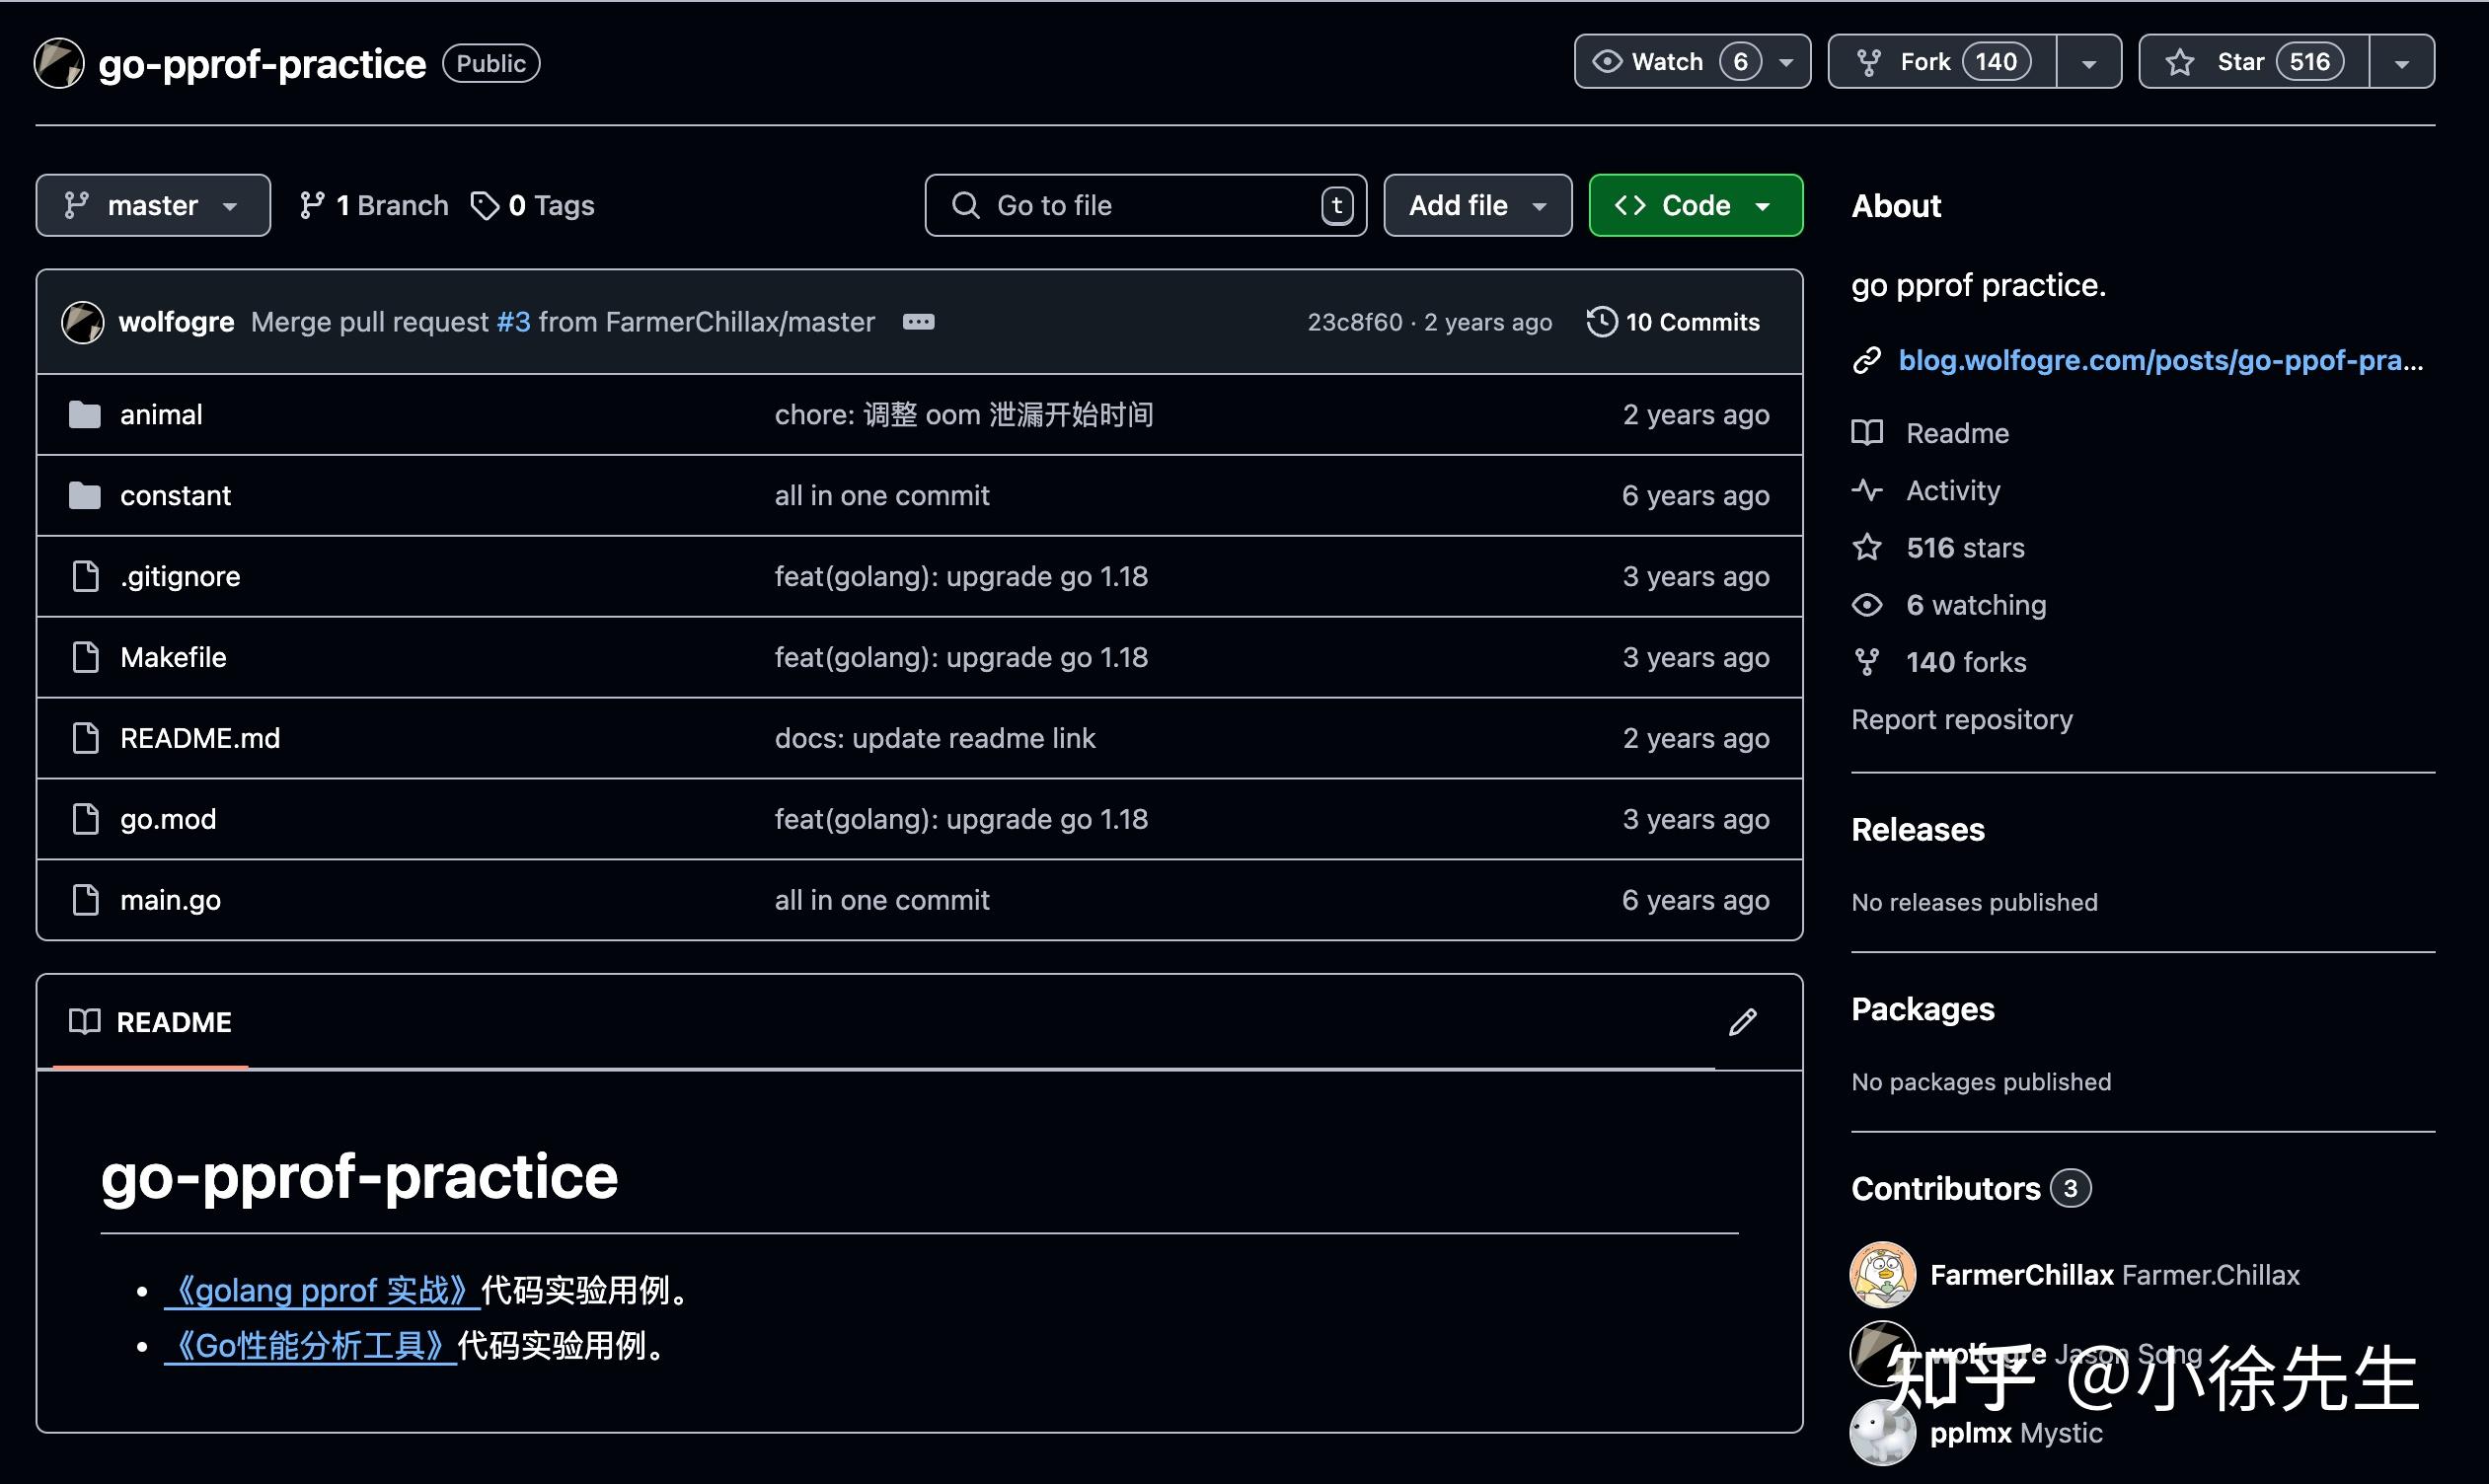Viewport: 2489px width, 1484px height.
Task: Open the green Code dropdown
Action: tap(1696, 205)
